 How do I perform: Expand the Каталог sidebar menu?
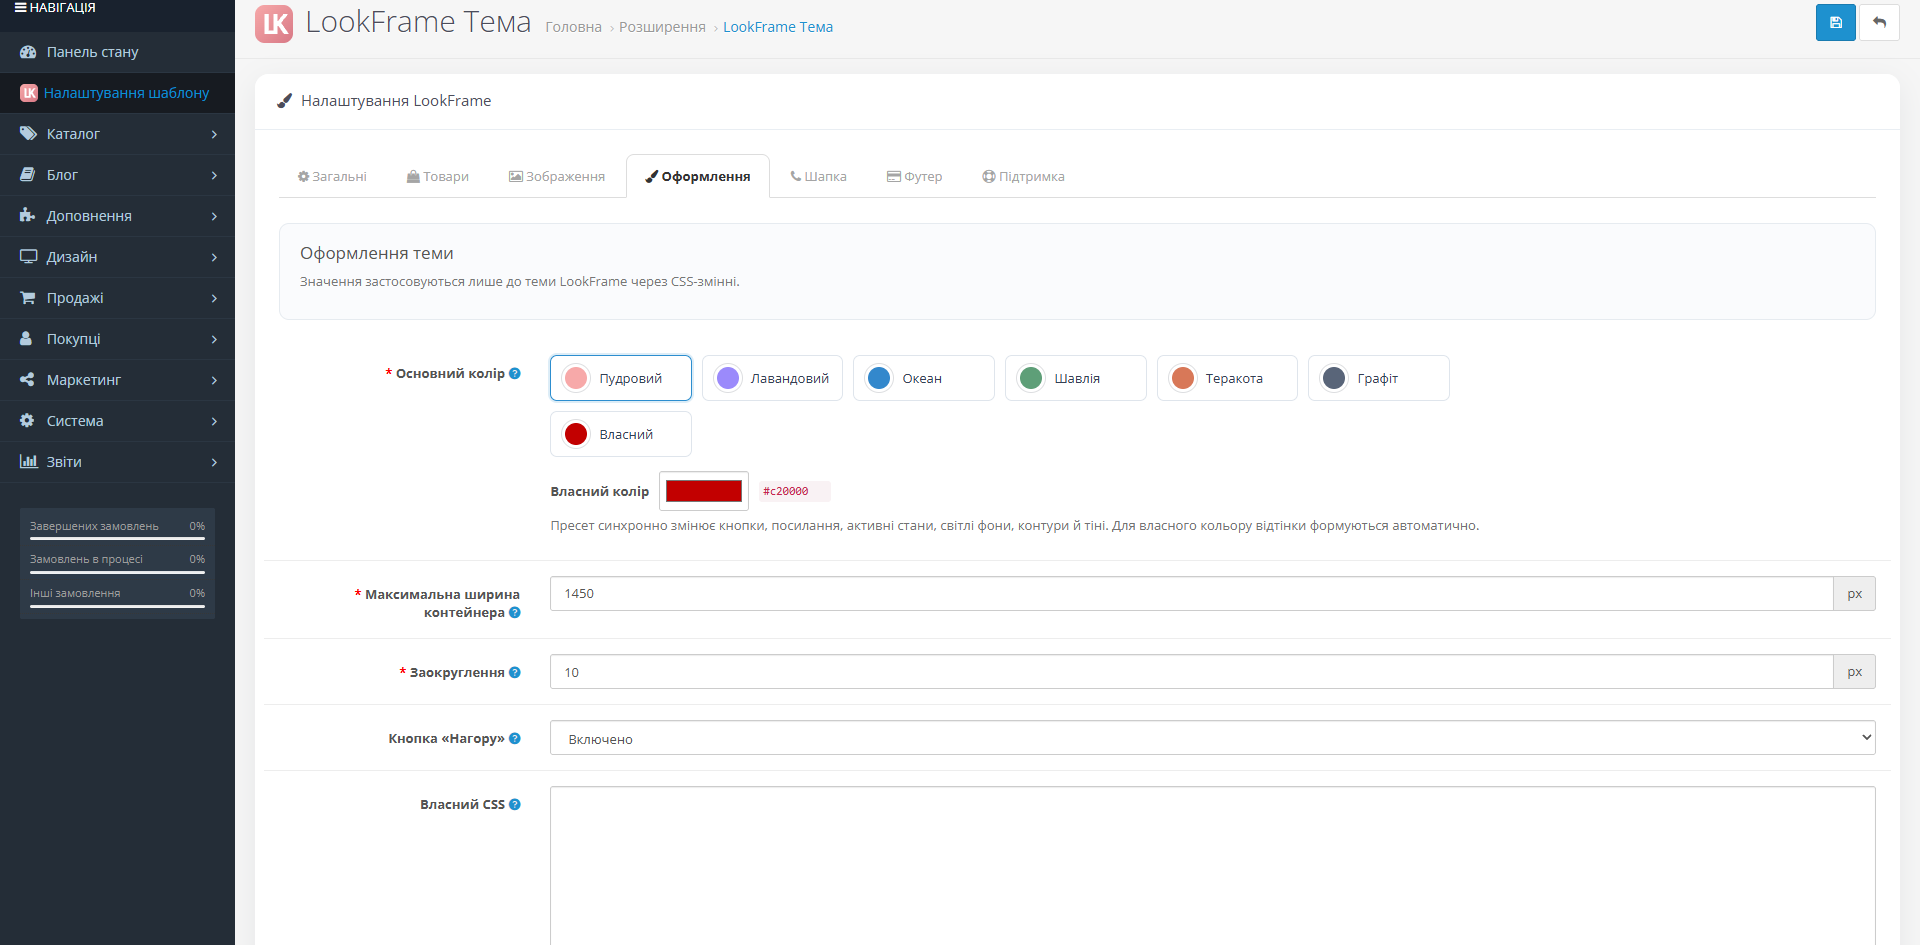117,133
